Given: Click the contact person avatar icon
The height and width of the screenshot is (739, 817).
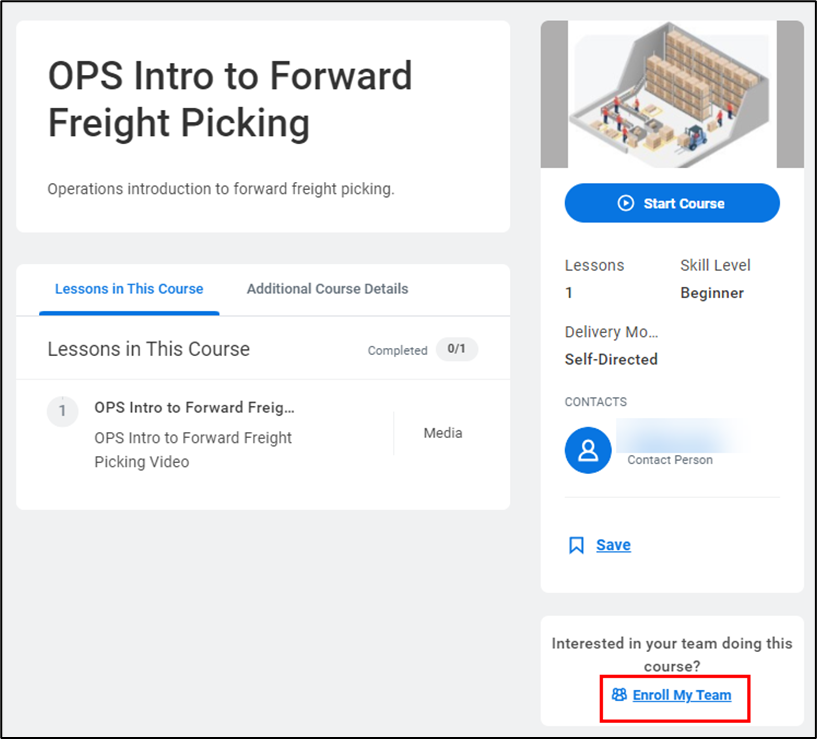Looking at the screenshot, I should tap(588, 451).
